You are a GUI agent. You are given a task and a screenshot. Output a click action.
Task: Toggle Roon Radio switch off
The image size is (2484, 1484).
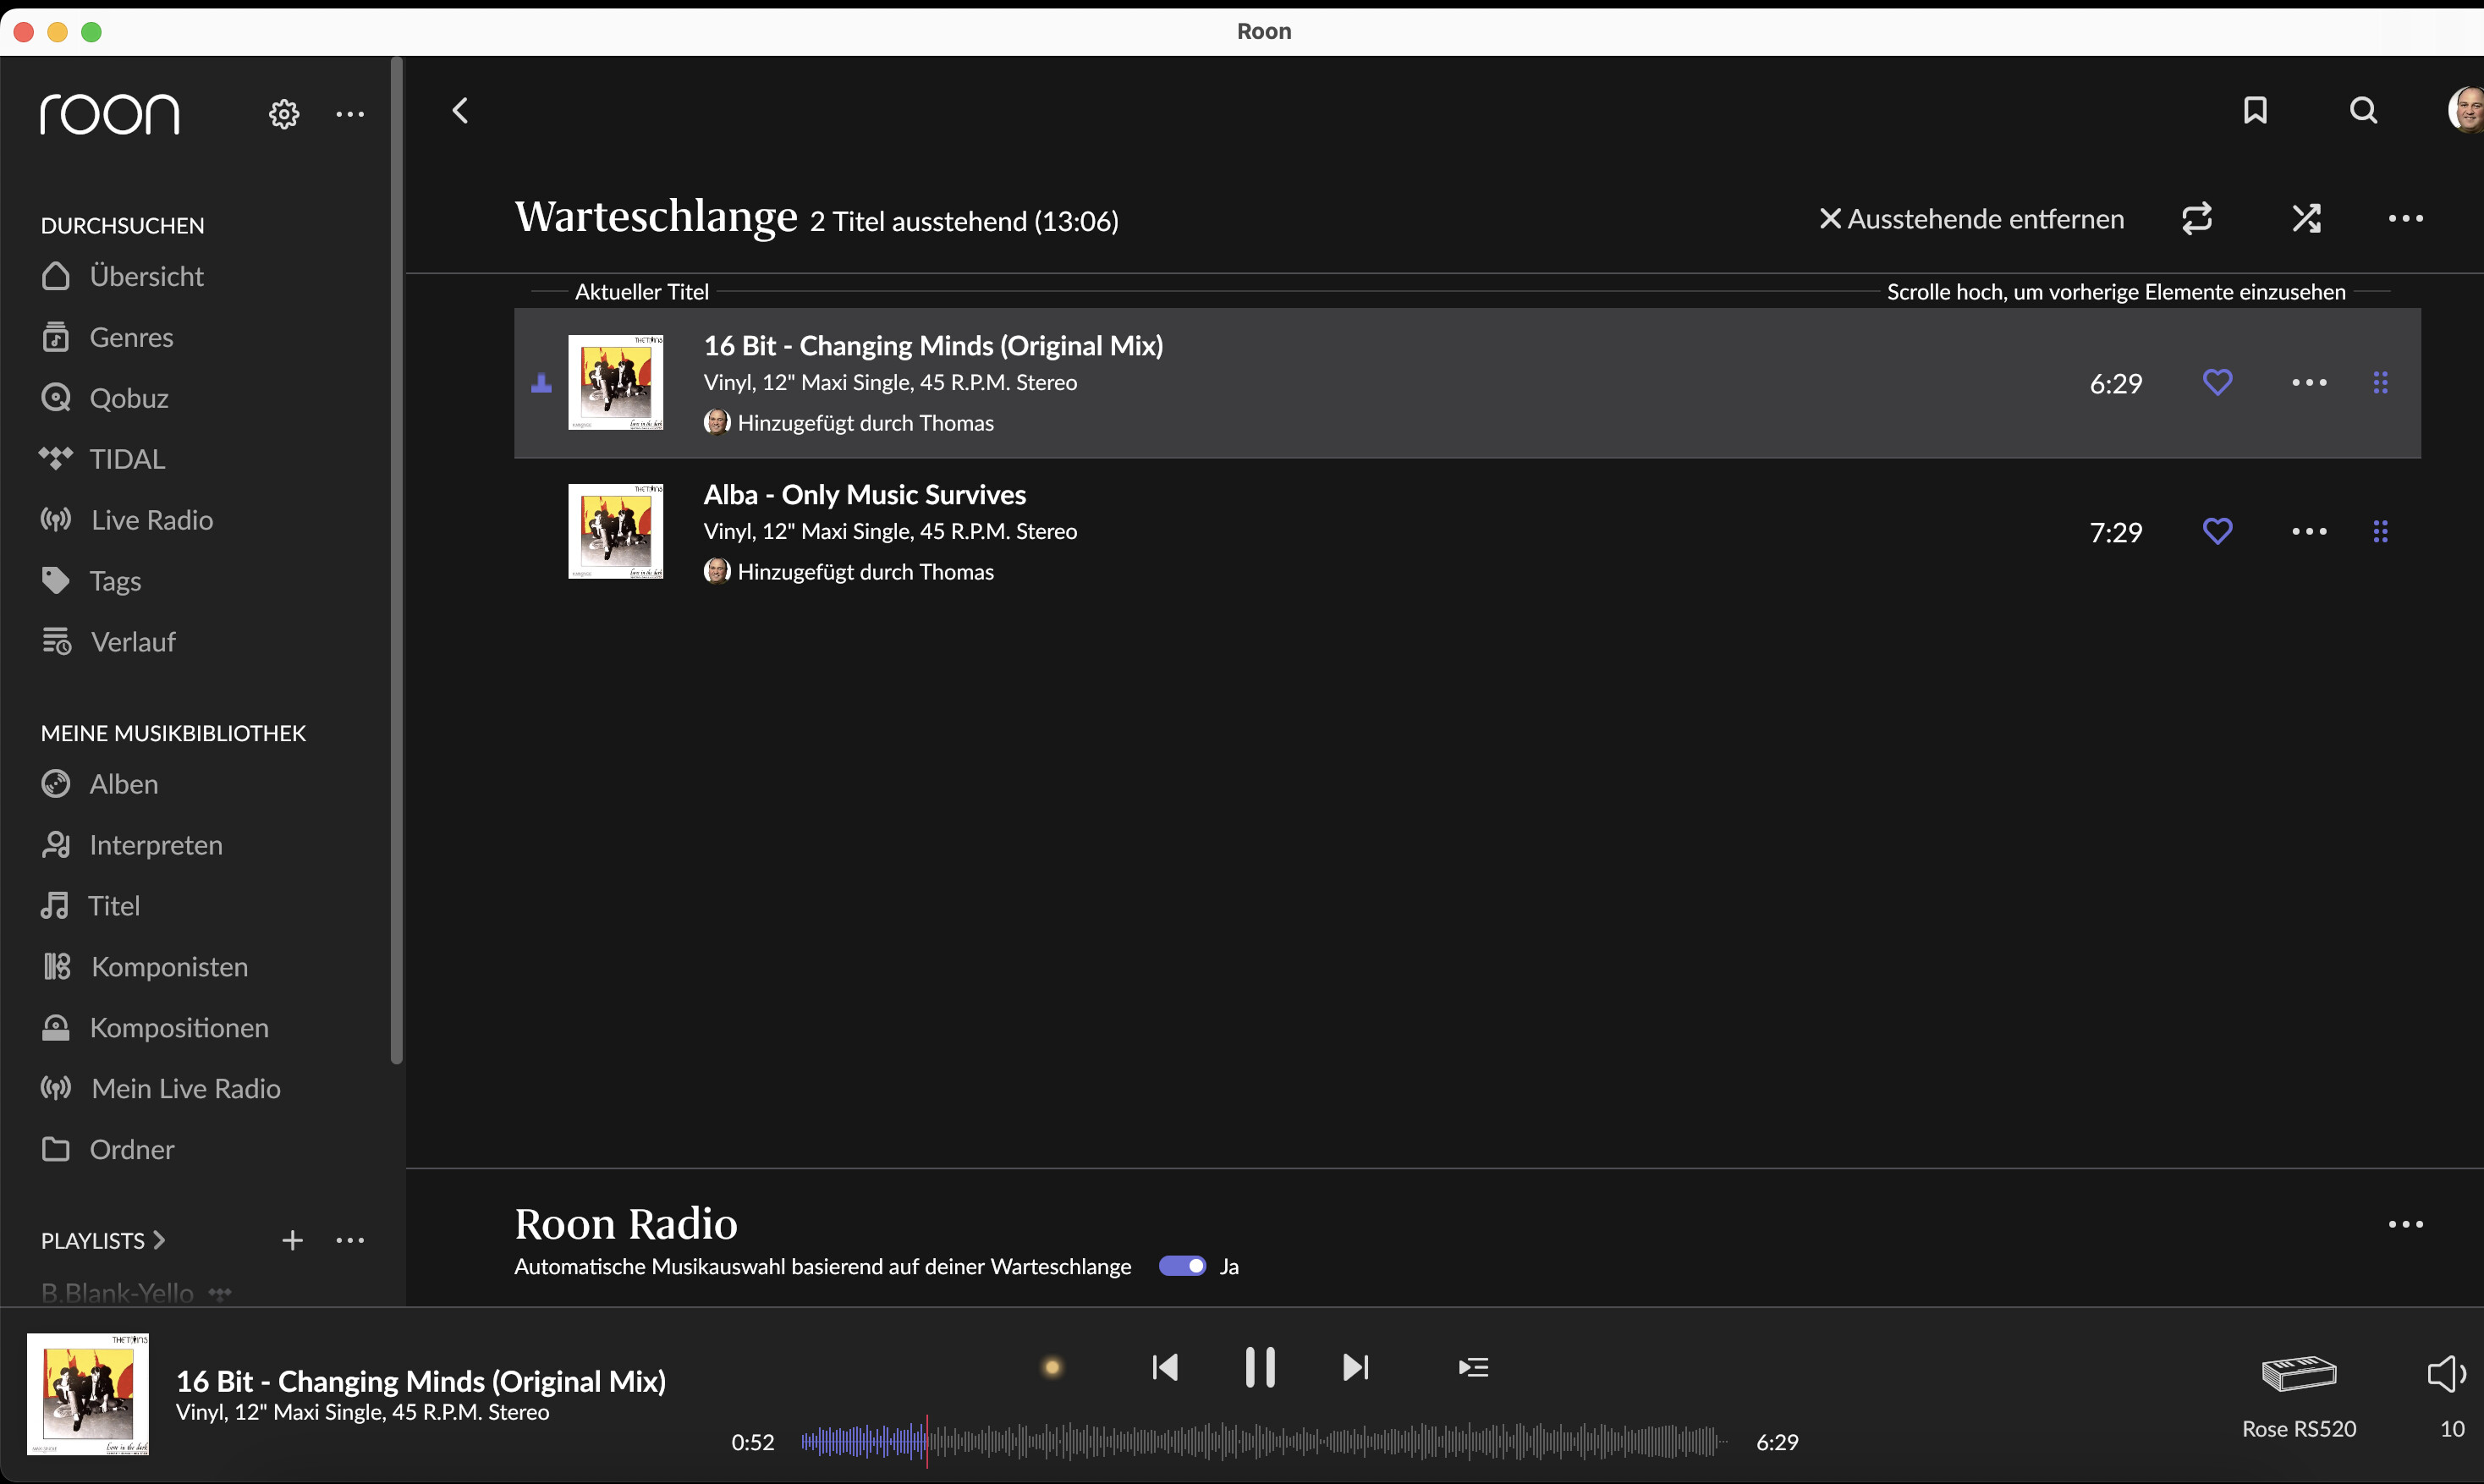tap(1182, 1266)
